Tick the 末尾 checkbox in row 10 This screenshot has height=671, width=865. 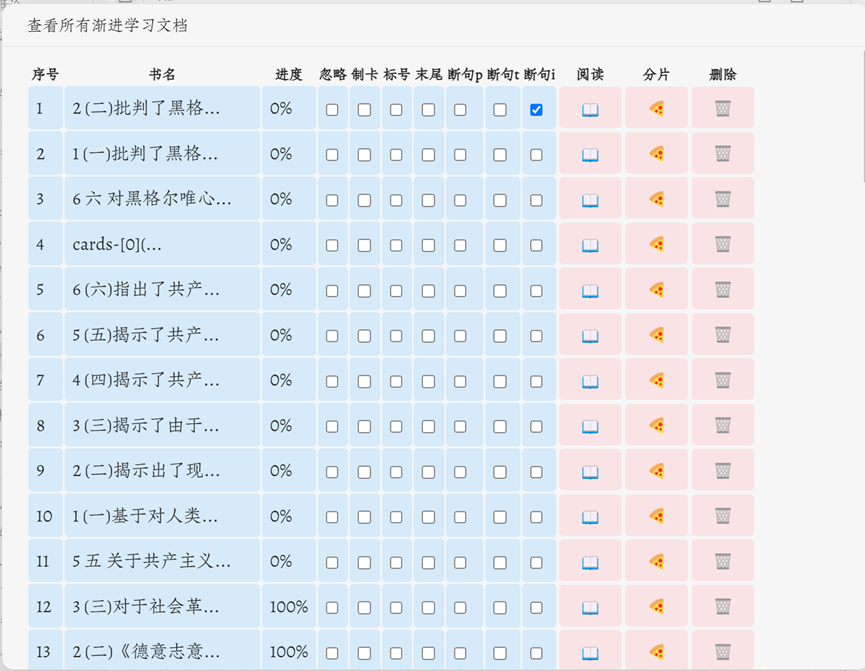tap(428, 517)
